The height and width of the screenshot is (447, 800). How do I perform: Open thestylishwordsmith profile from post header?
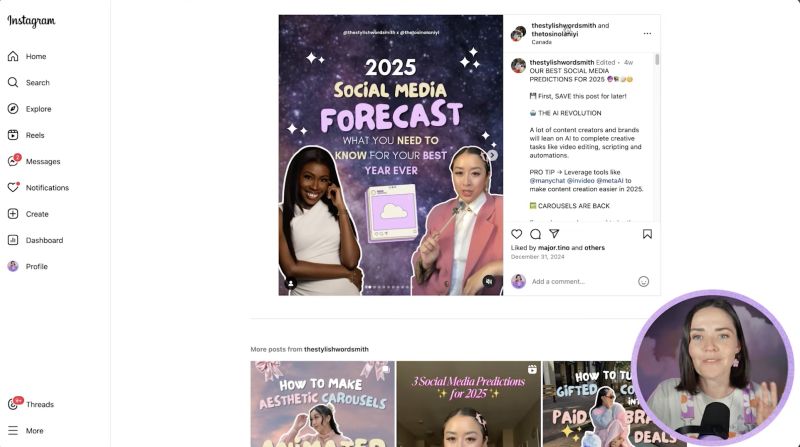[x=563, y=25]
